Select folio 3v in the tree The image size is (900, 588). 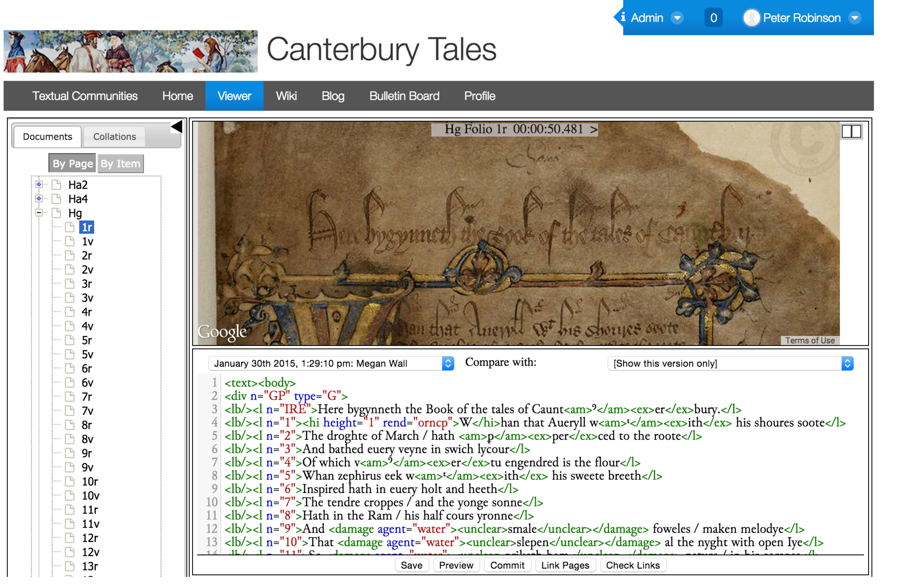87,298
